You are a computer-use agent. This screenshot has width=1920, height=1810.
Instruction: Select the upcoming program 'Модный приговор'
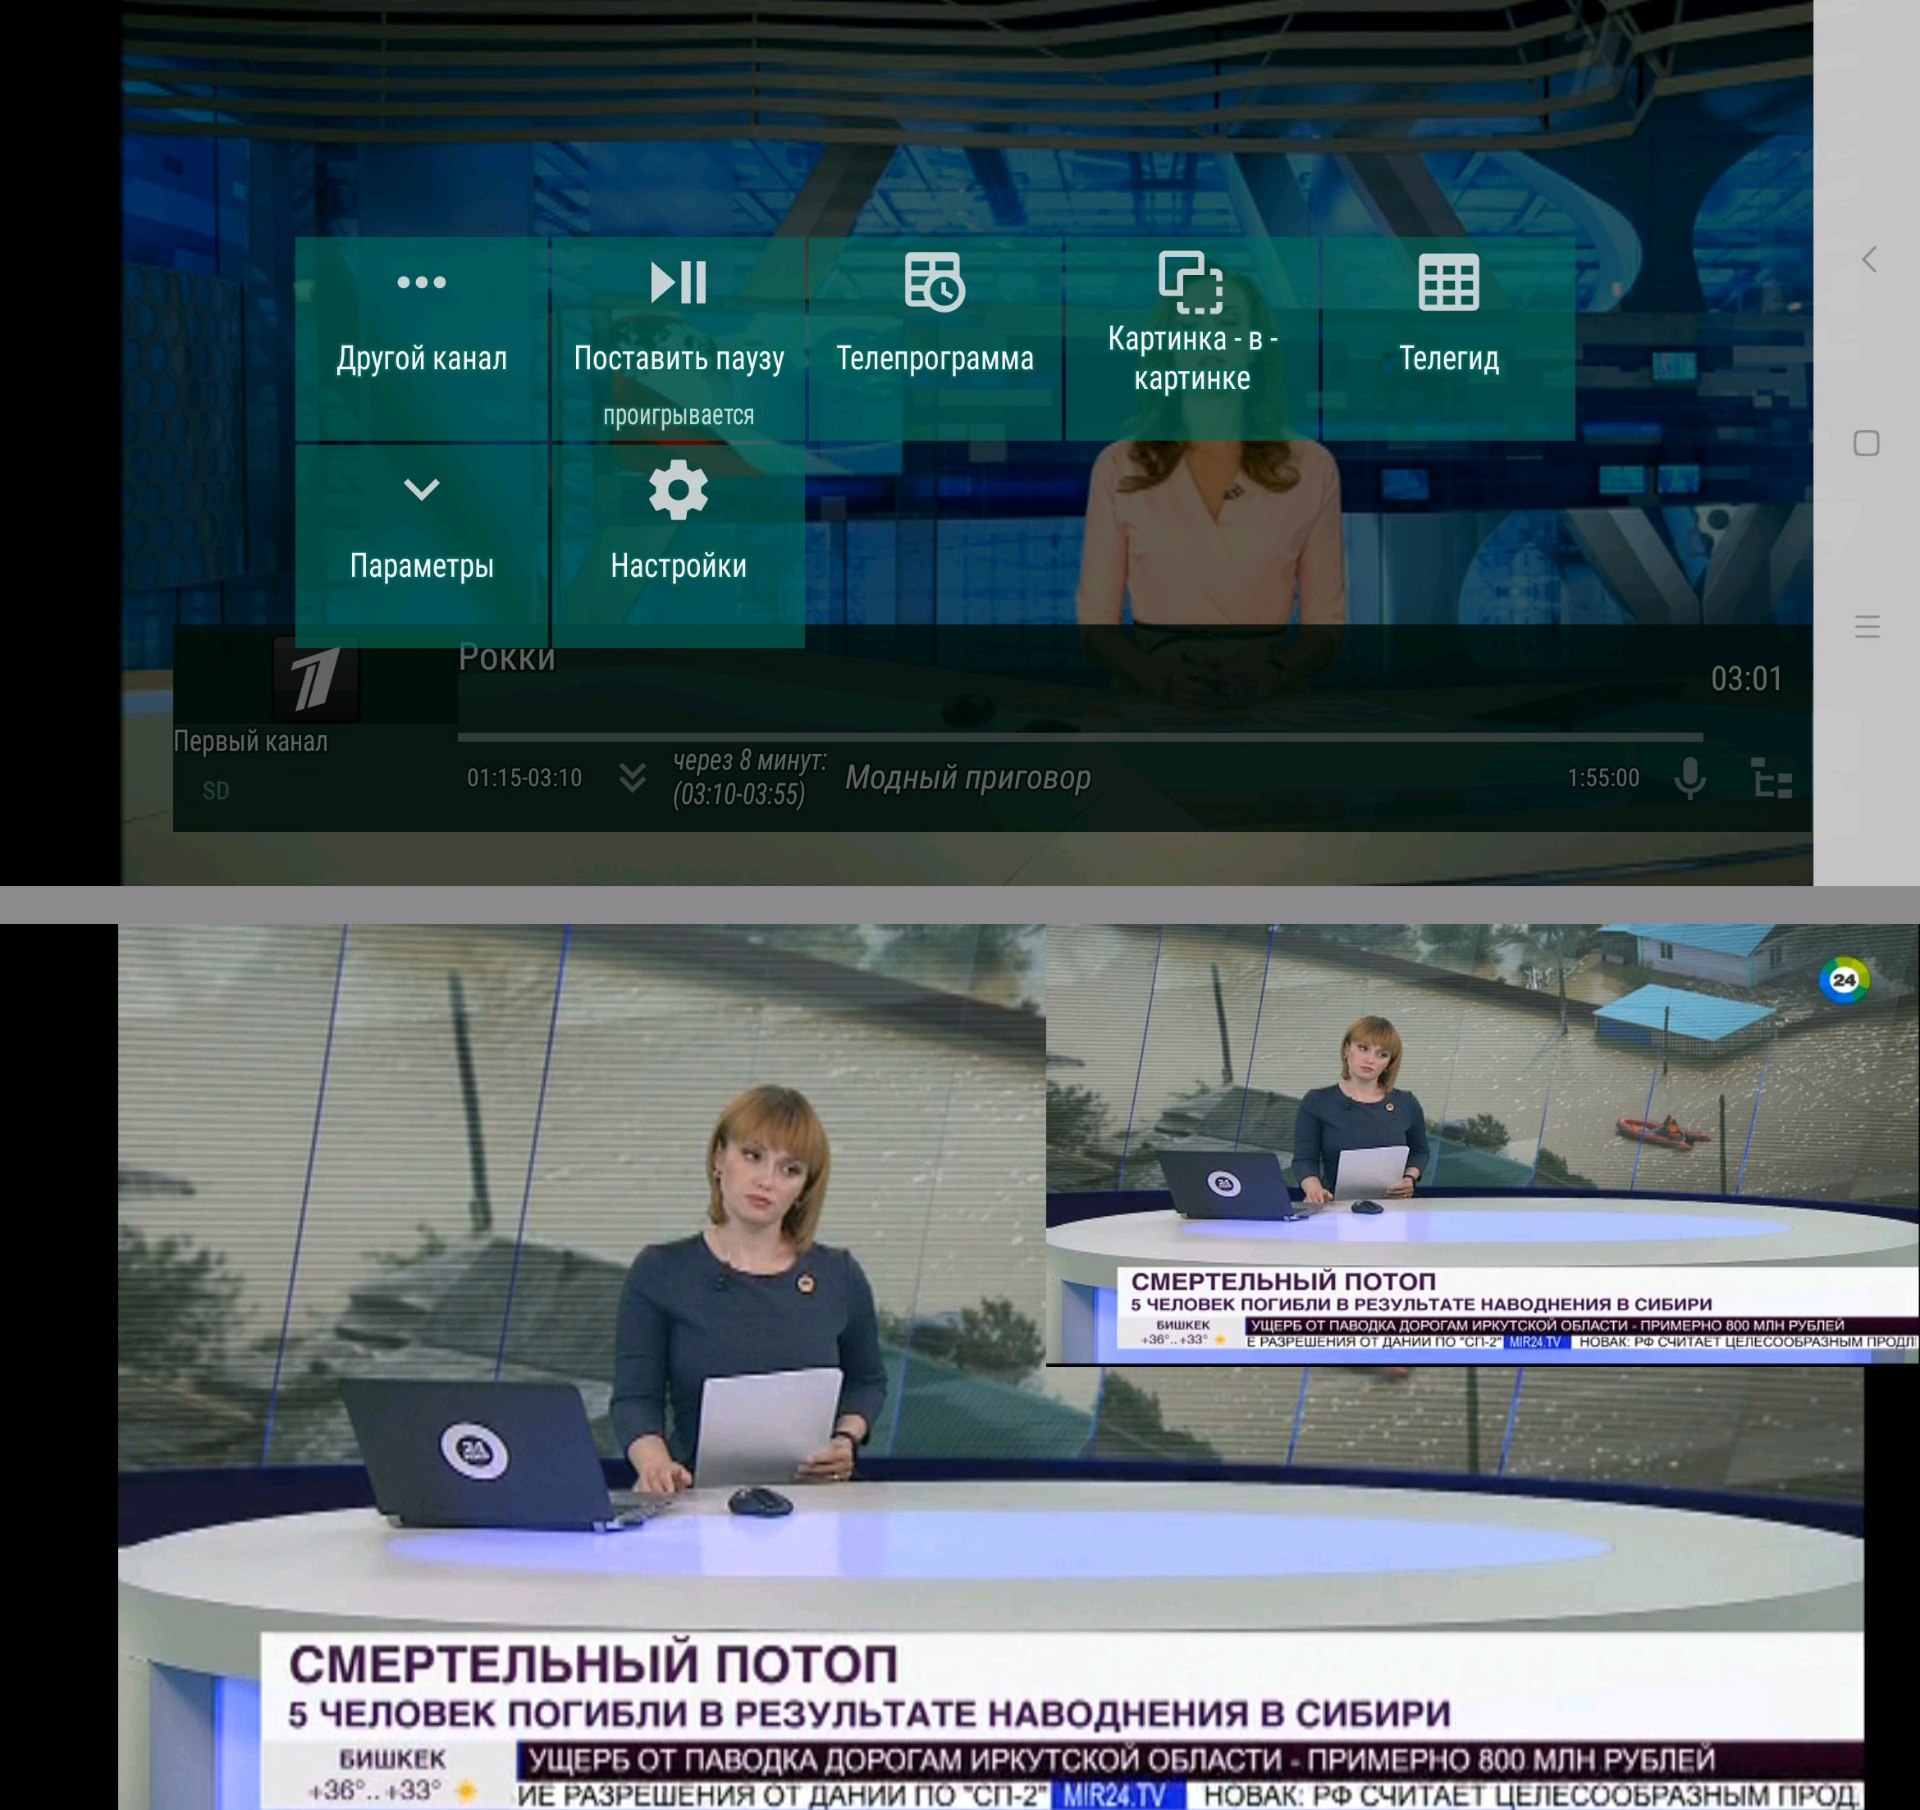tap(967, 777)
